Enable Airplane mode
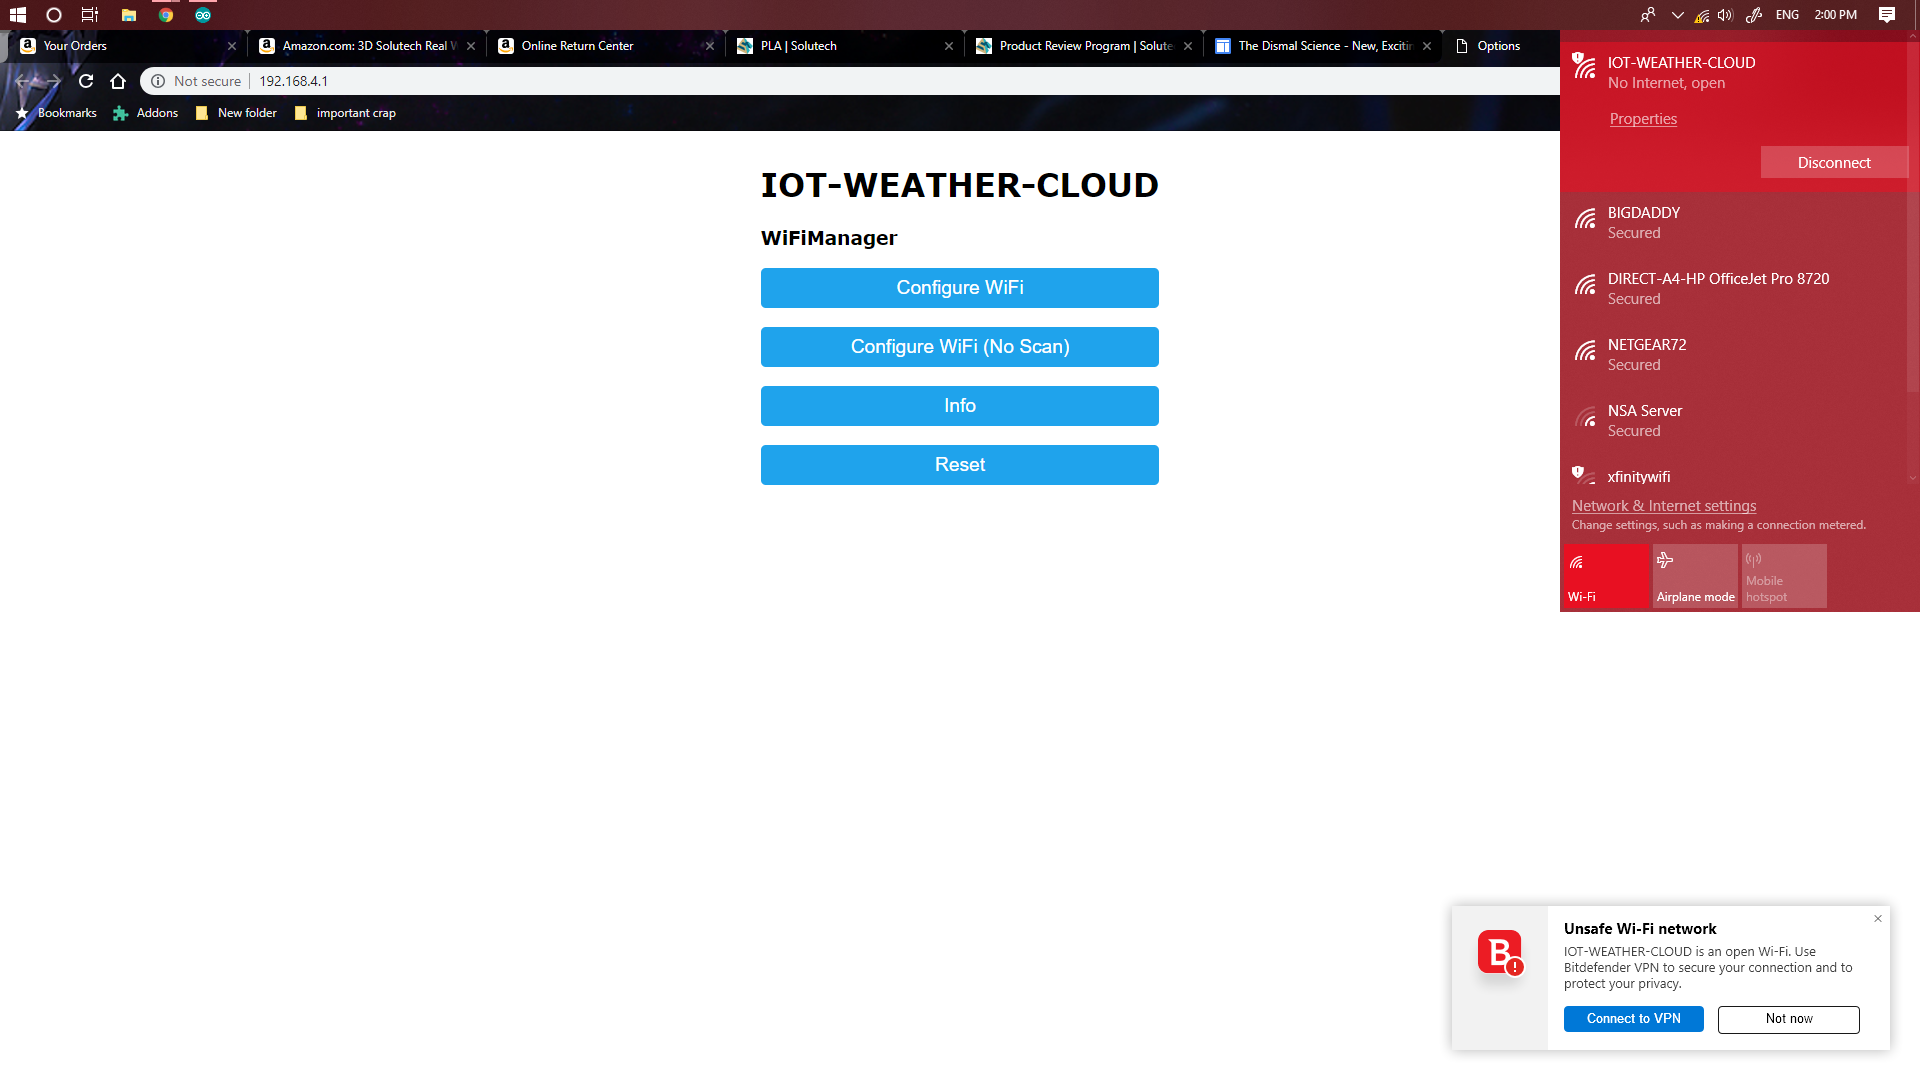Viewport: 1920px width, 1080px height. pyautogui.click(x=1694, y=576)
